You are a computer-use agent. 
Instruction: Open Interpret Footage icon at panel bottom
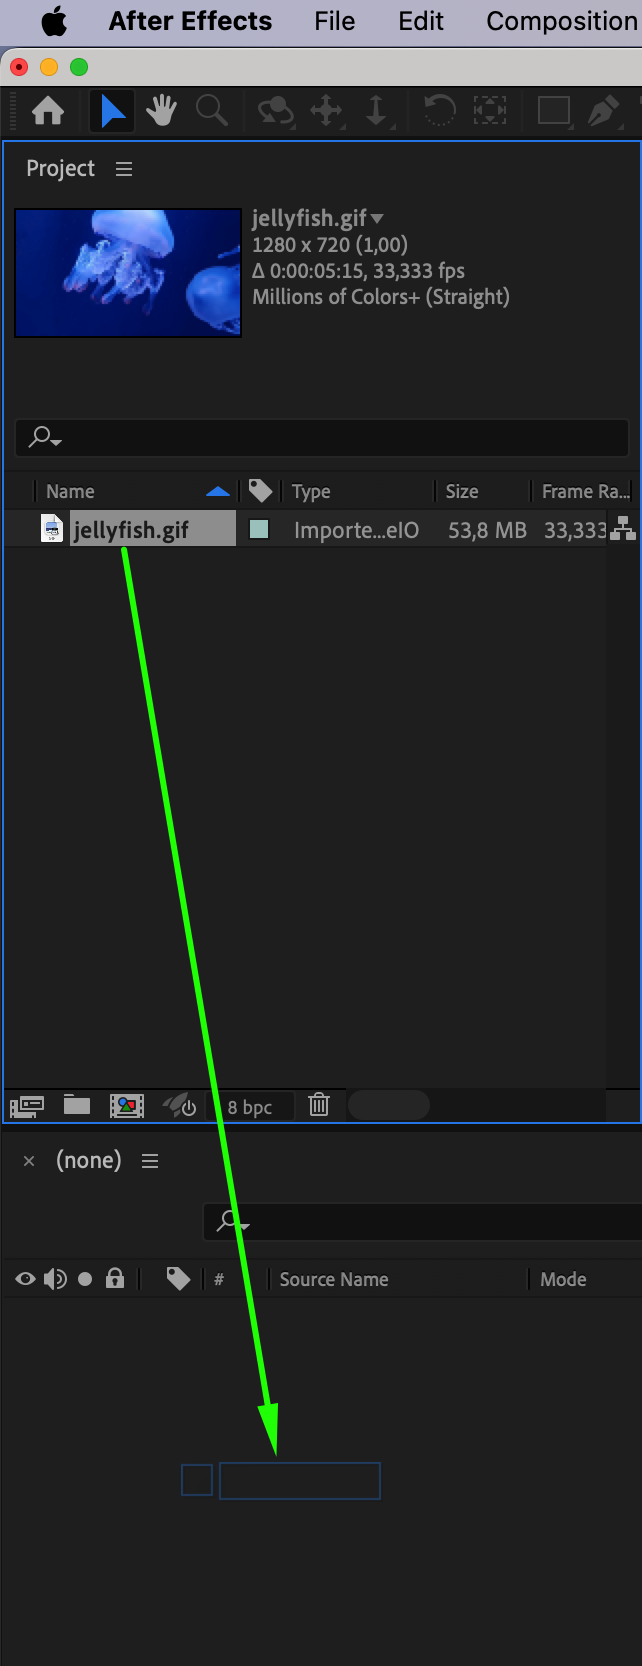[27, 1106]
